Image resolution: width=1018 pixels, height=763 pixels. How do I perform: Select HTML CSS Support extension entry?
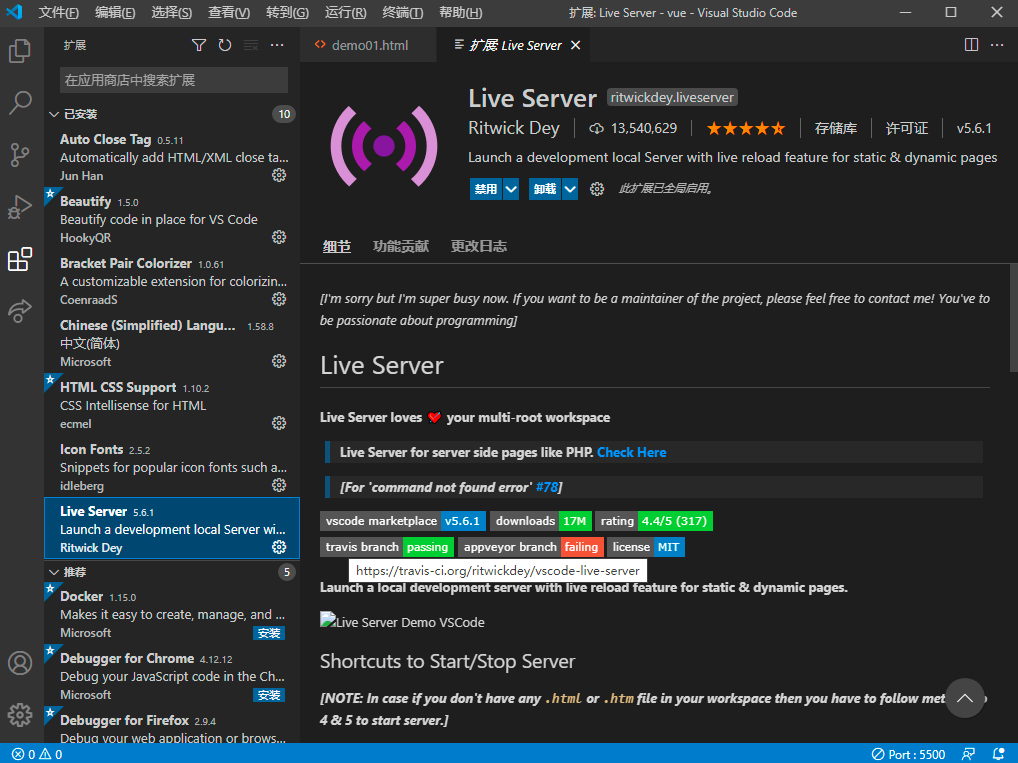[172, 405]
